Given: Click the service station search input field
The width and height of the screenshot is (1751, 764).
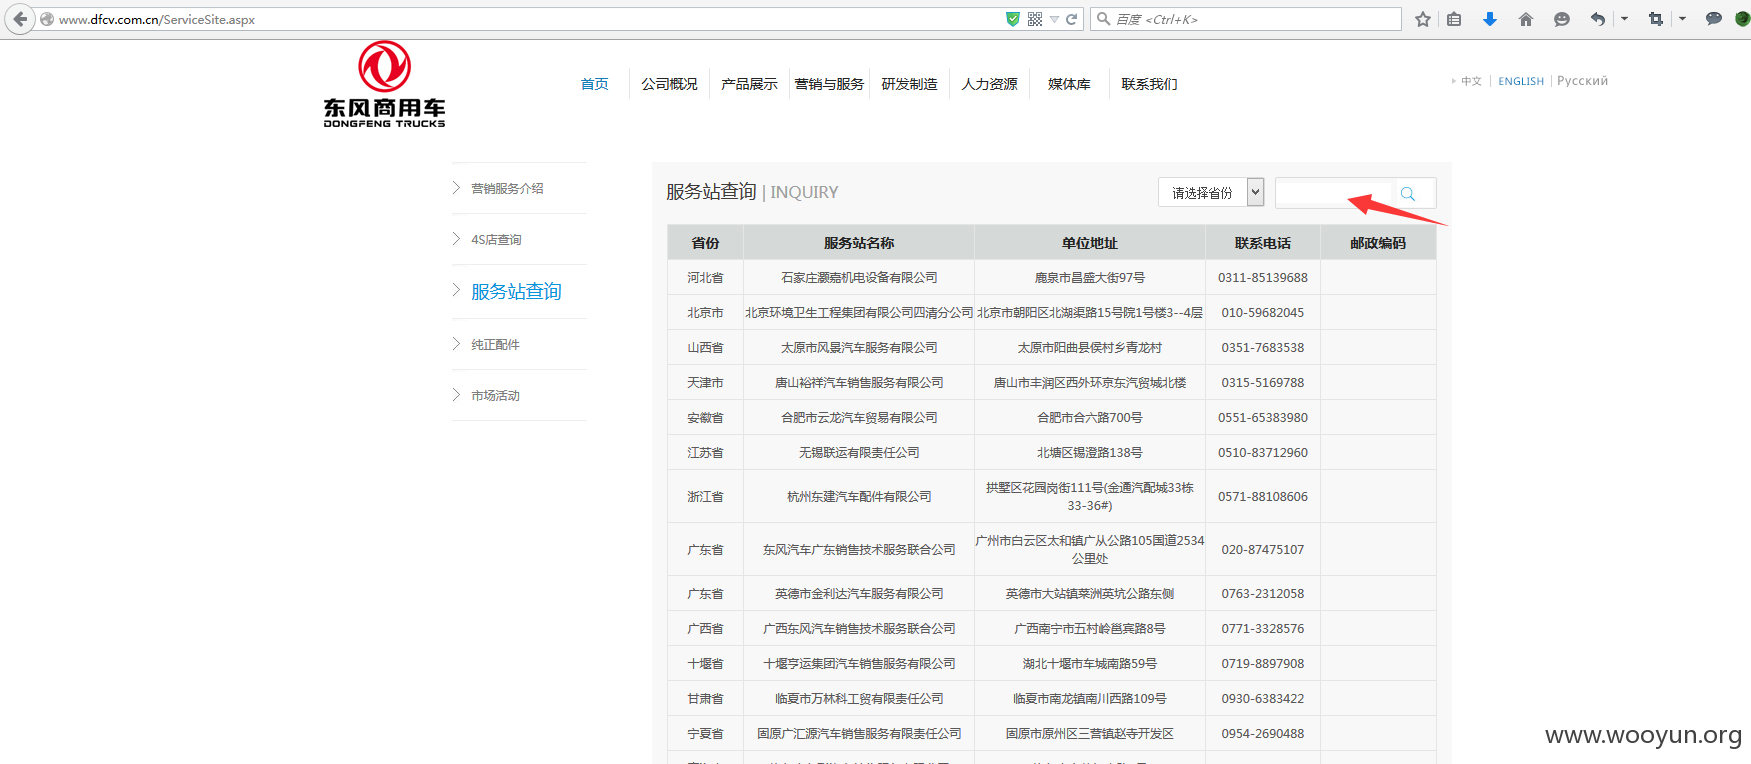Looking at the screenshot, I should [x=1333, y=193].
